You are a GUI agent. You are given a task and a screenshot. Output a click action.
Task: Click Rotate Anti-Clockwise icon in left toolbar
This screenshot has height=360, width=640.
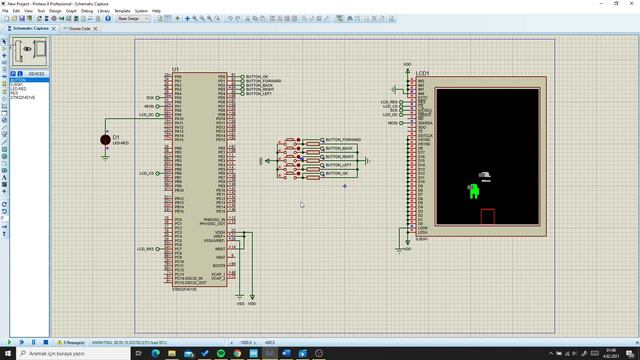click(4, 211)
